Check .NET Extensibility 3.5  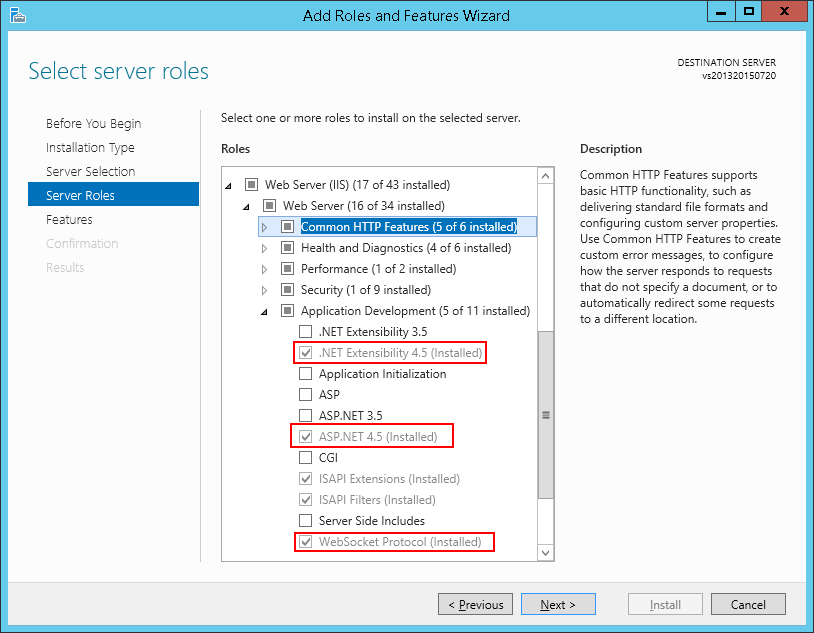pyautogui.click(x=305, y=331)
